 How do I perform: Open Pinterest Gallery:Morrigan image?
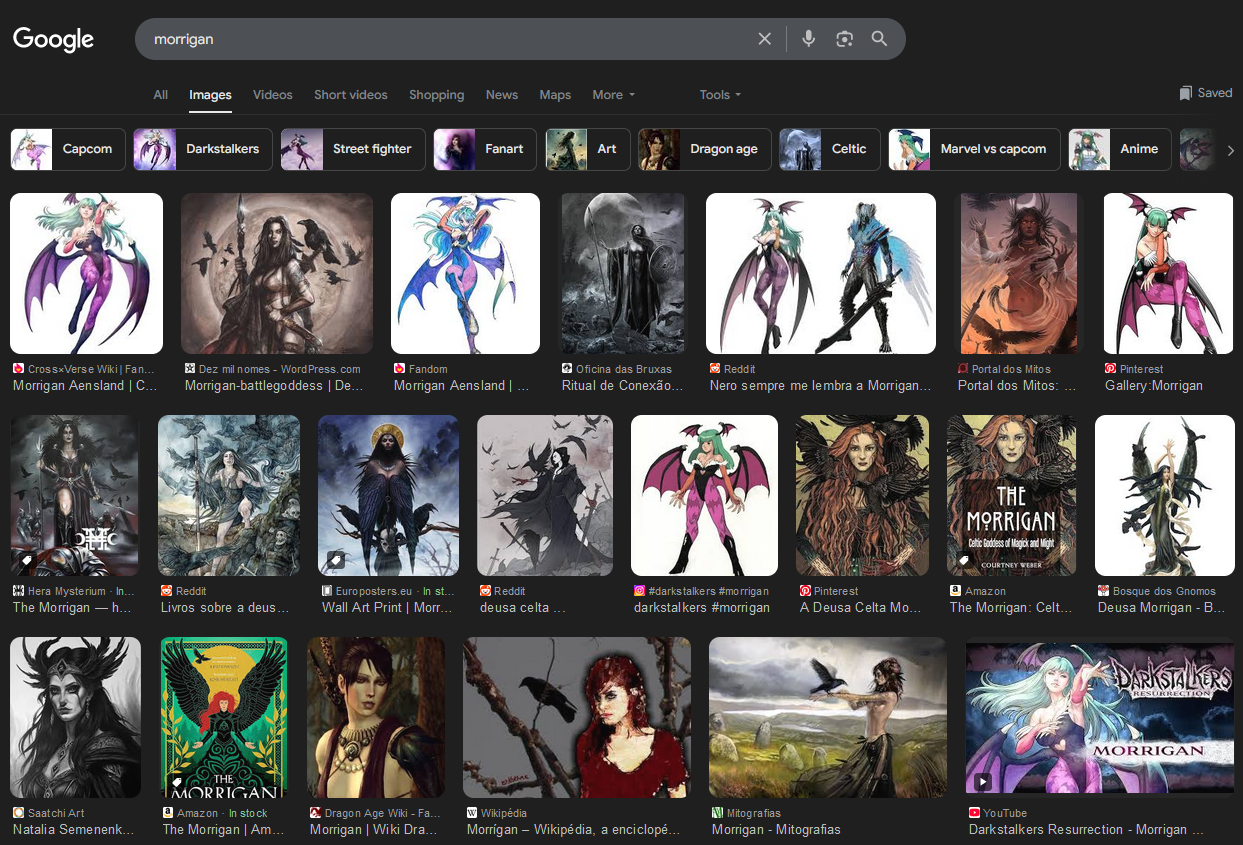click(1168, 273)
